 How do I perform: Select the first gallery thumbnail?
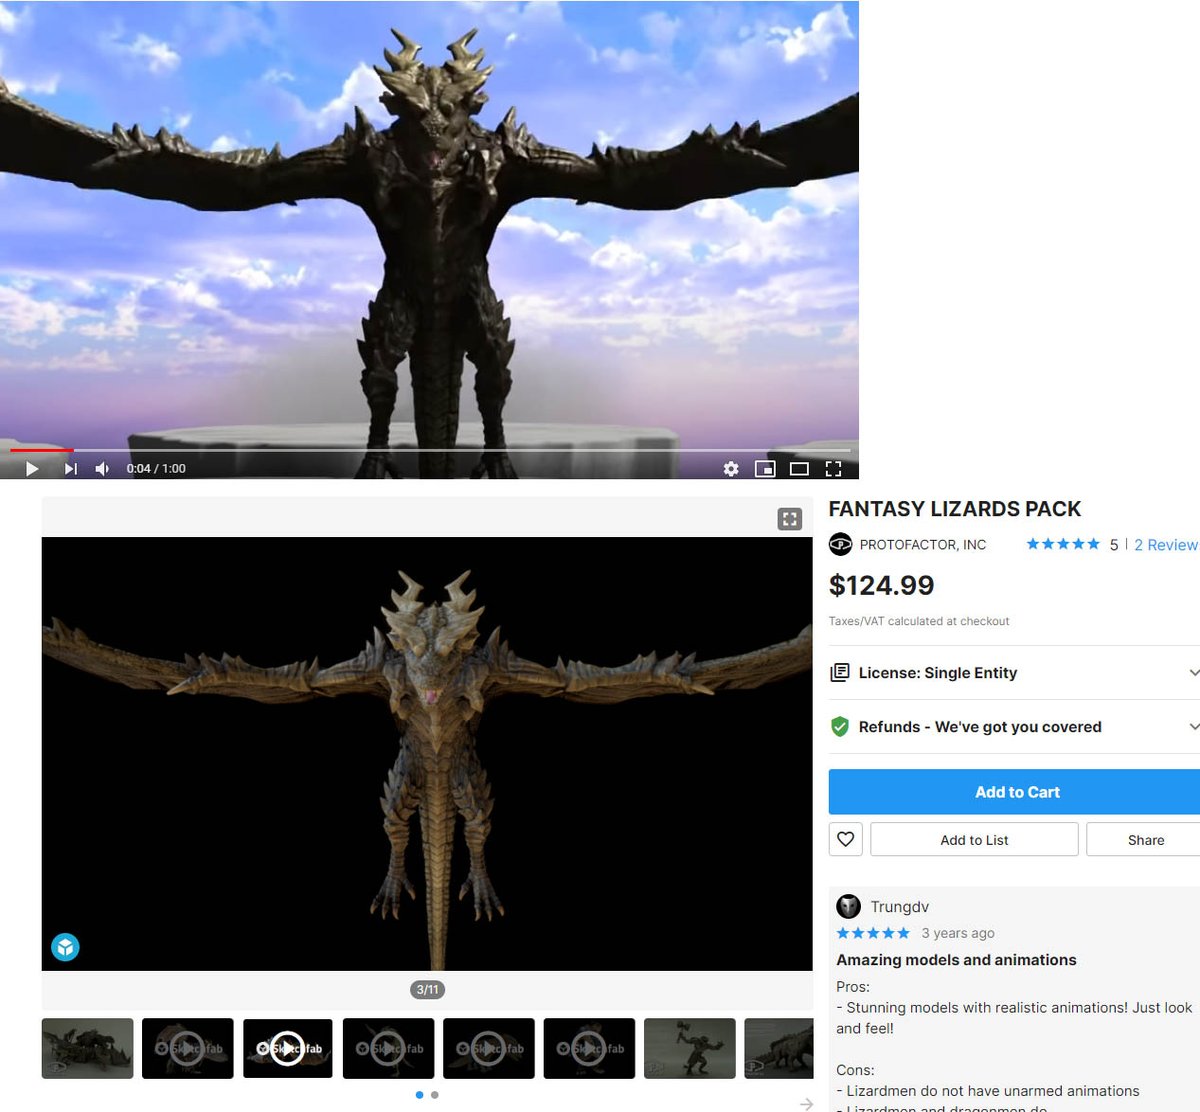[87, 1048]
